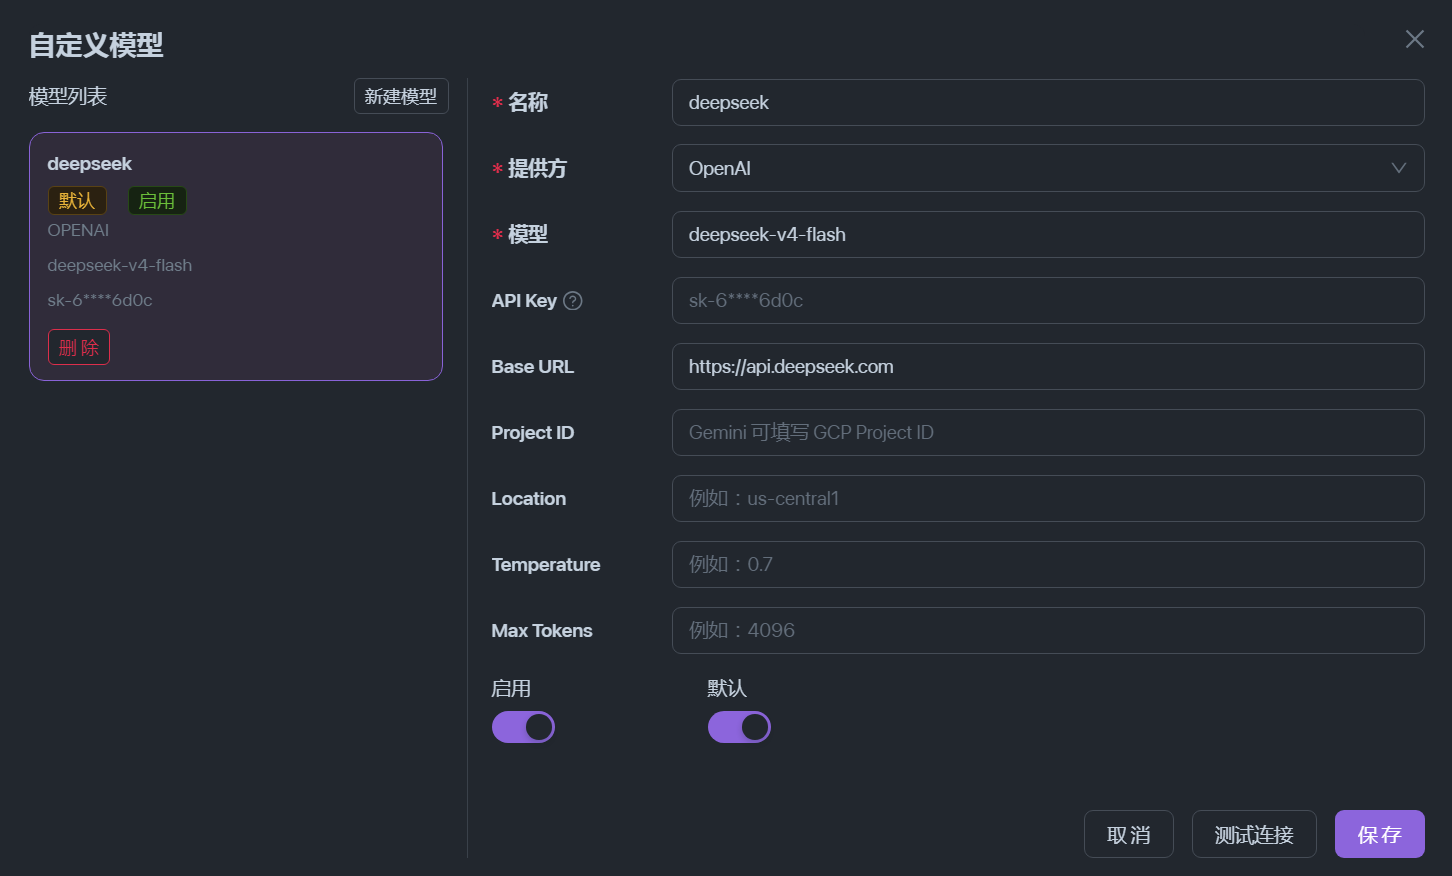Toggle the 默认 switch off
Image resolution: width=1452 pixels, height=876 pixels.
point(739,727)
